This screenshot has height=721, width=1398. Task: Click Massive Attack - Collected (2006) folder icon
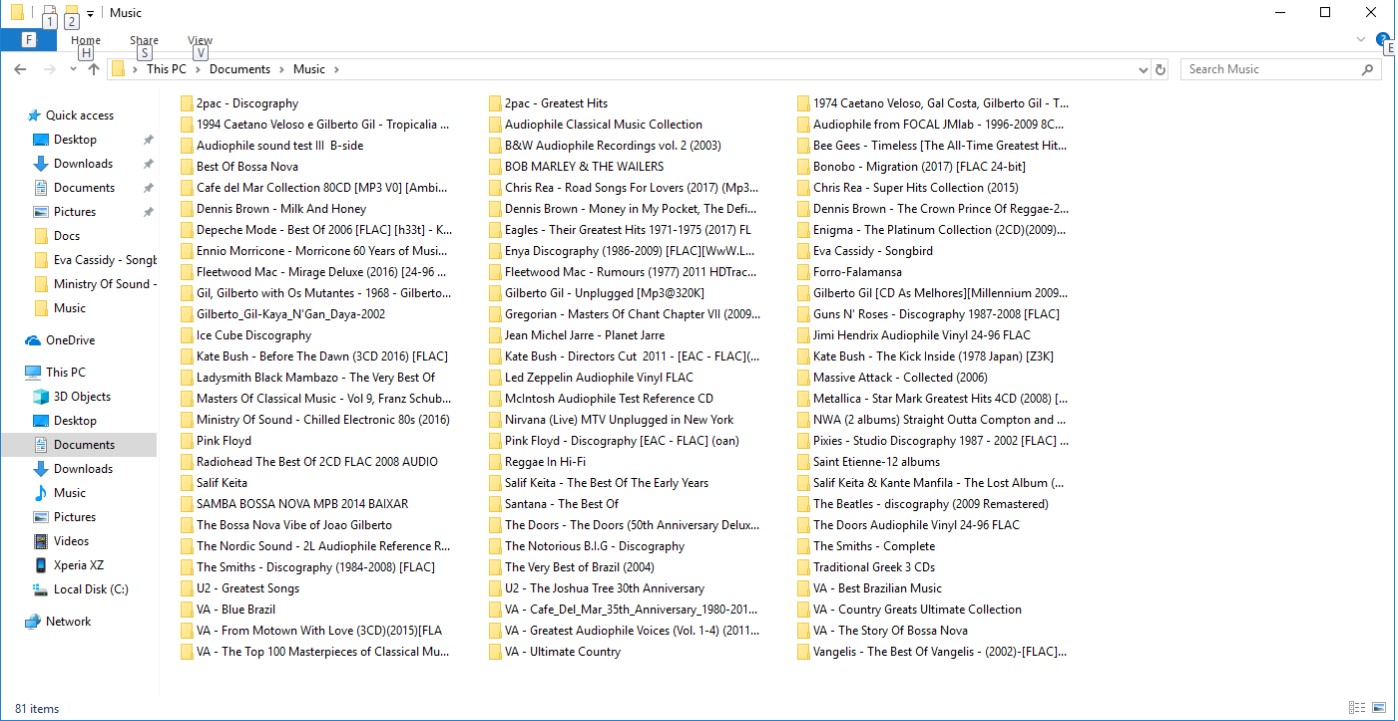pyautogui.click(x=803, y=377)
